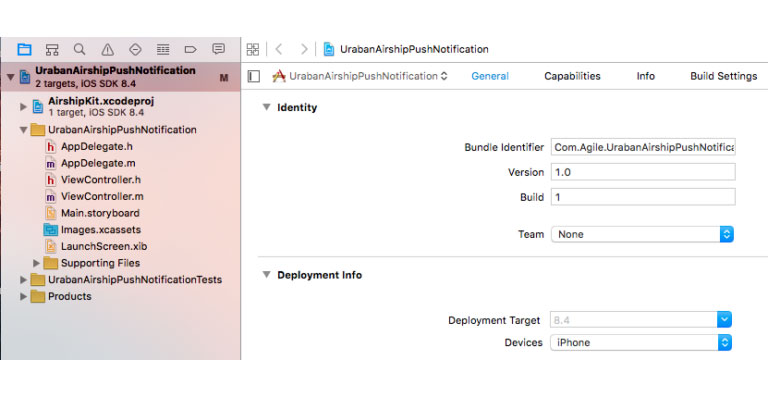
Task: Click UrabanAirshipPushNotification breadcrumb in jump bar
Action: (x=414, y=49)
